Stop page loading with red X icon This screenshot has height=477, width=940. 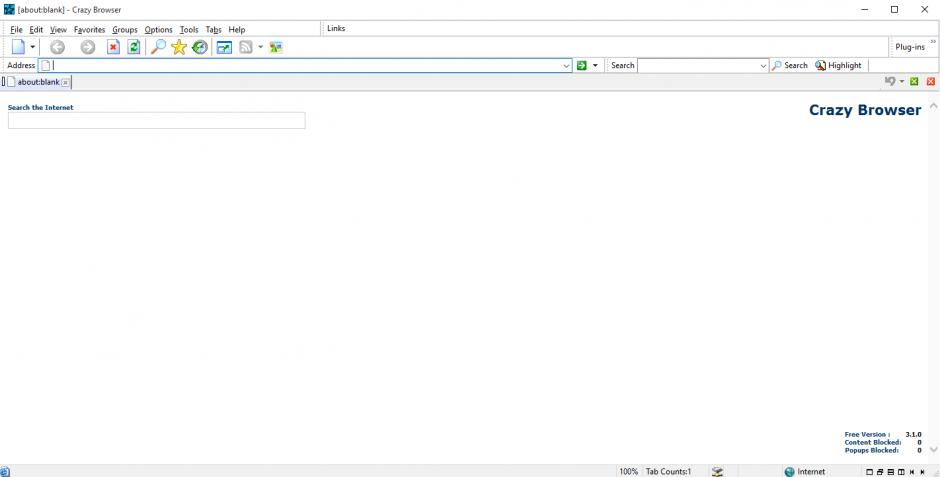[x=113, y=47]
